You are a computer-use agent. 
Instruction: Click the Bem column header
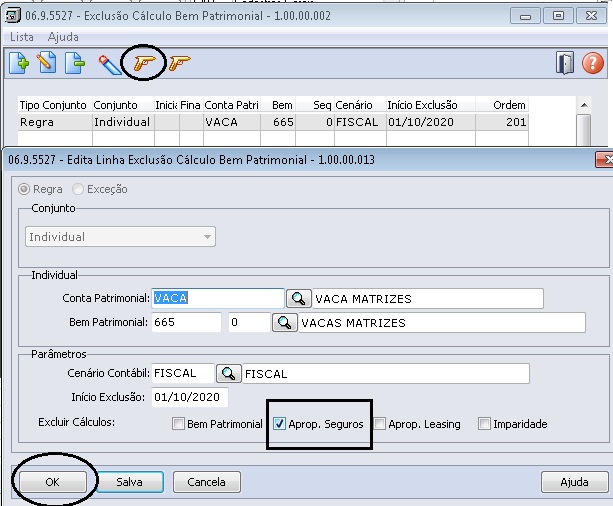(278, 105)
